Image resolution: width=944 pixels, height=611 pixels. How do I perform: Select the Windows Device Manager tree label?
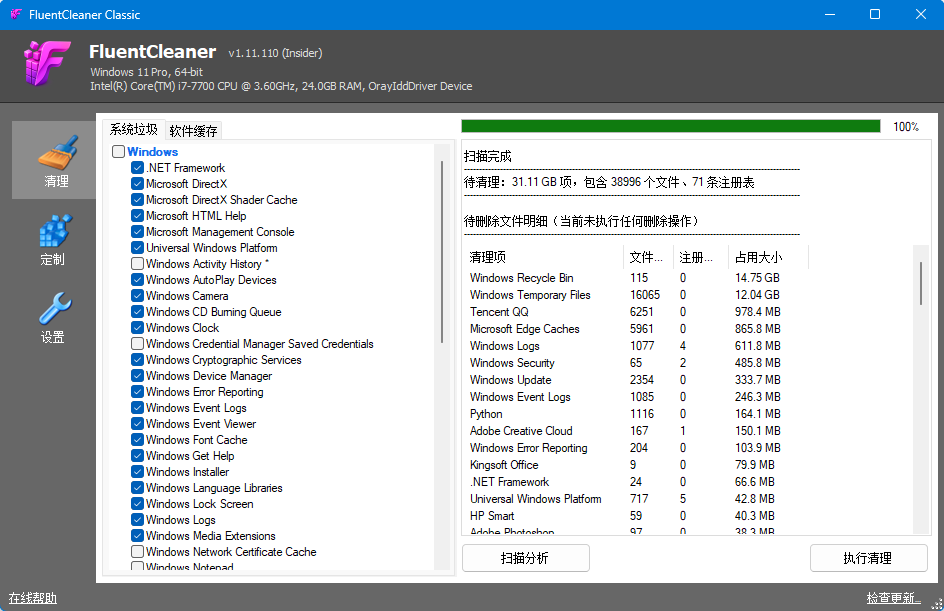(209, 376)
